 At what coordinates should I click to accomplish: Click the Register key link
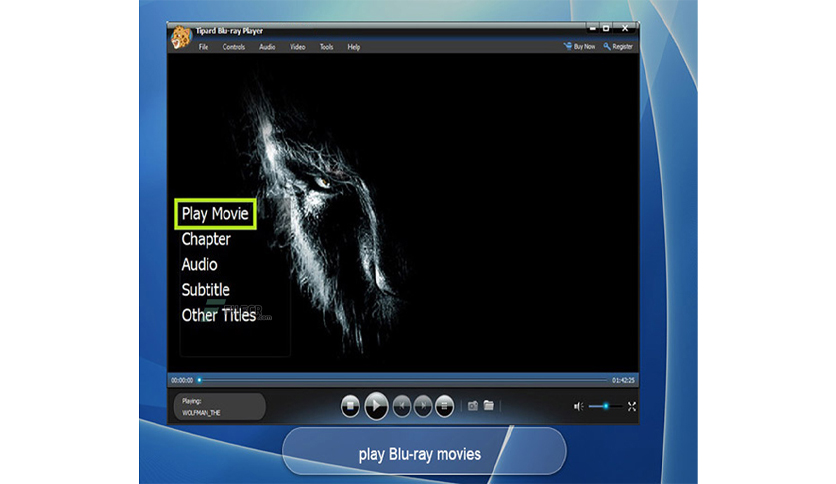[x=618, y=46]
